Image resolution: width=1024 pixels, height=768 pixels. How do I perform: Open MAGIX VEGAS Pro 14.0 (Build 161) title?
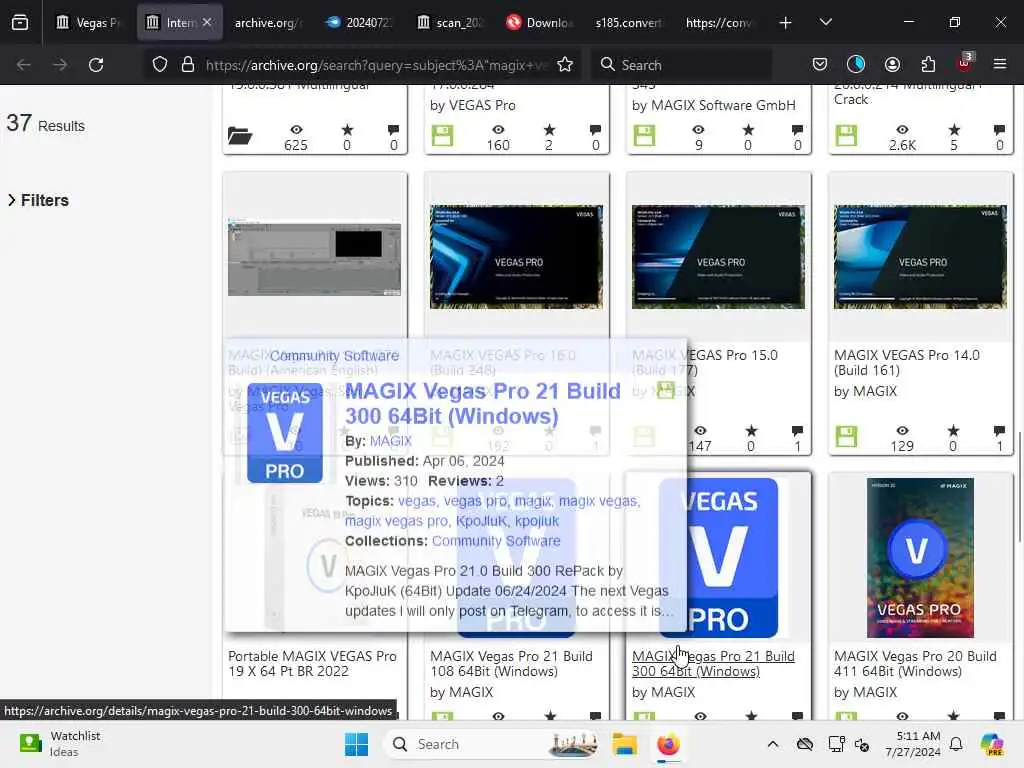coord(906,362)
